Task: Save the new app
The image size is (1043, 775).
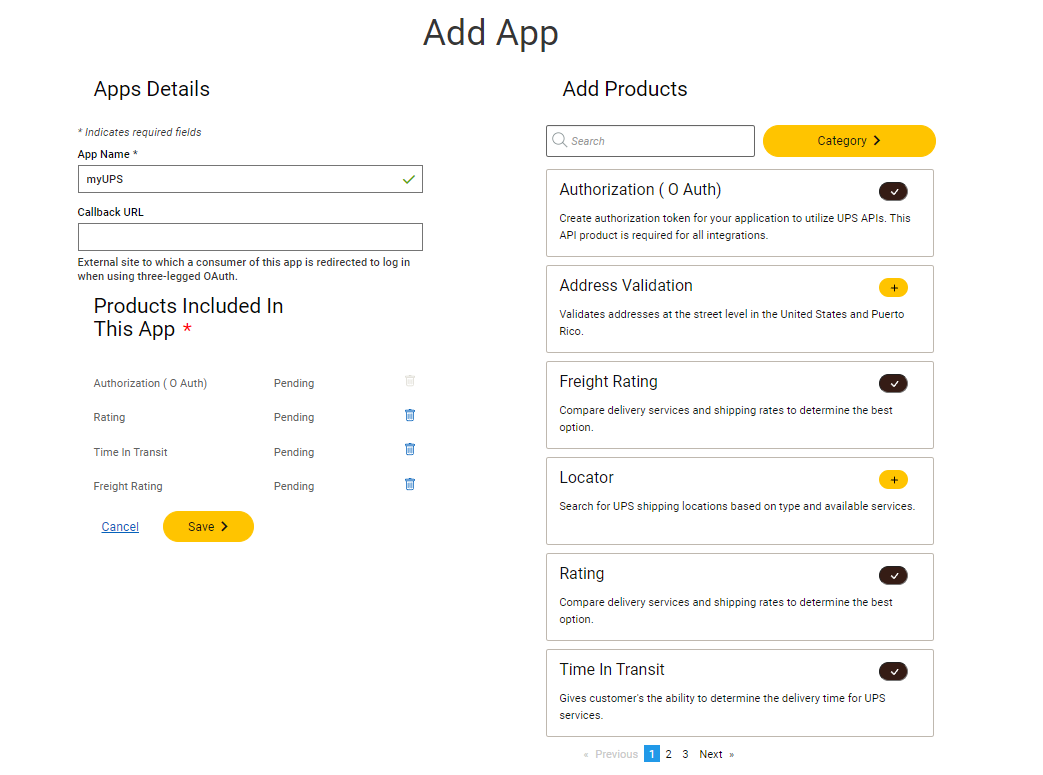Action: click(x=208, y=526)
